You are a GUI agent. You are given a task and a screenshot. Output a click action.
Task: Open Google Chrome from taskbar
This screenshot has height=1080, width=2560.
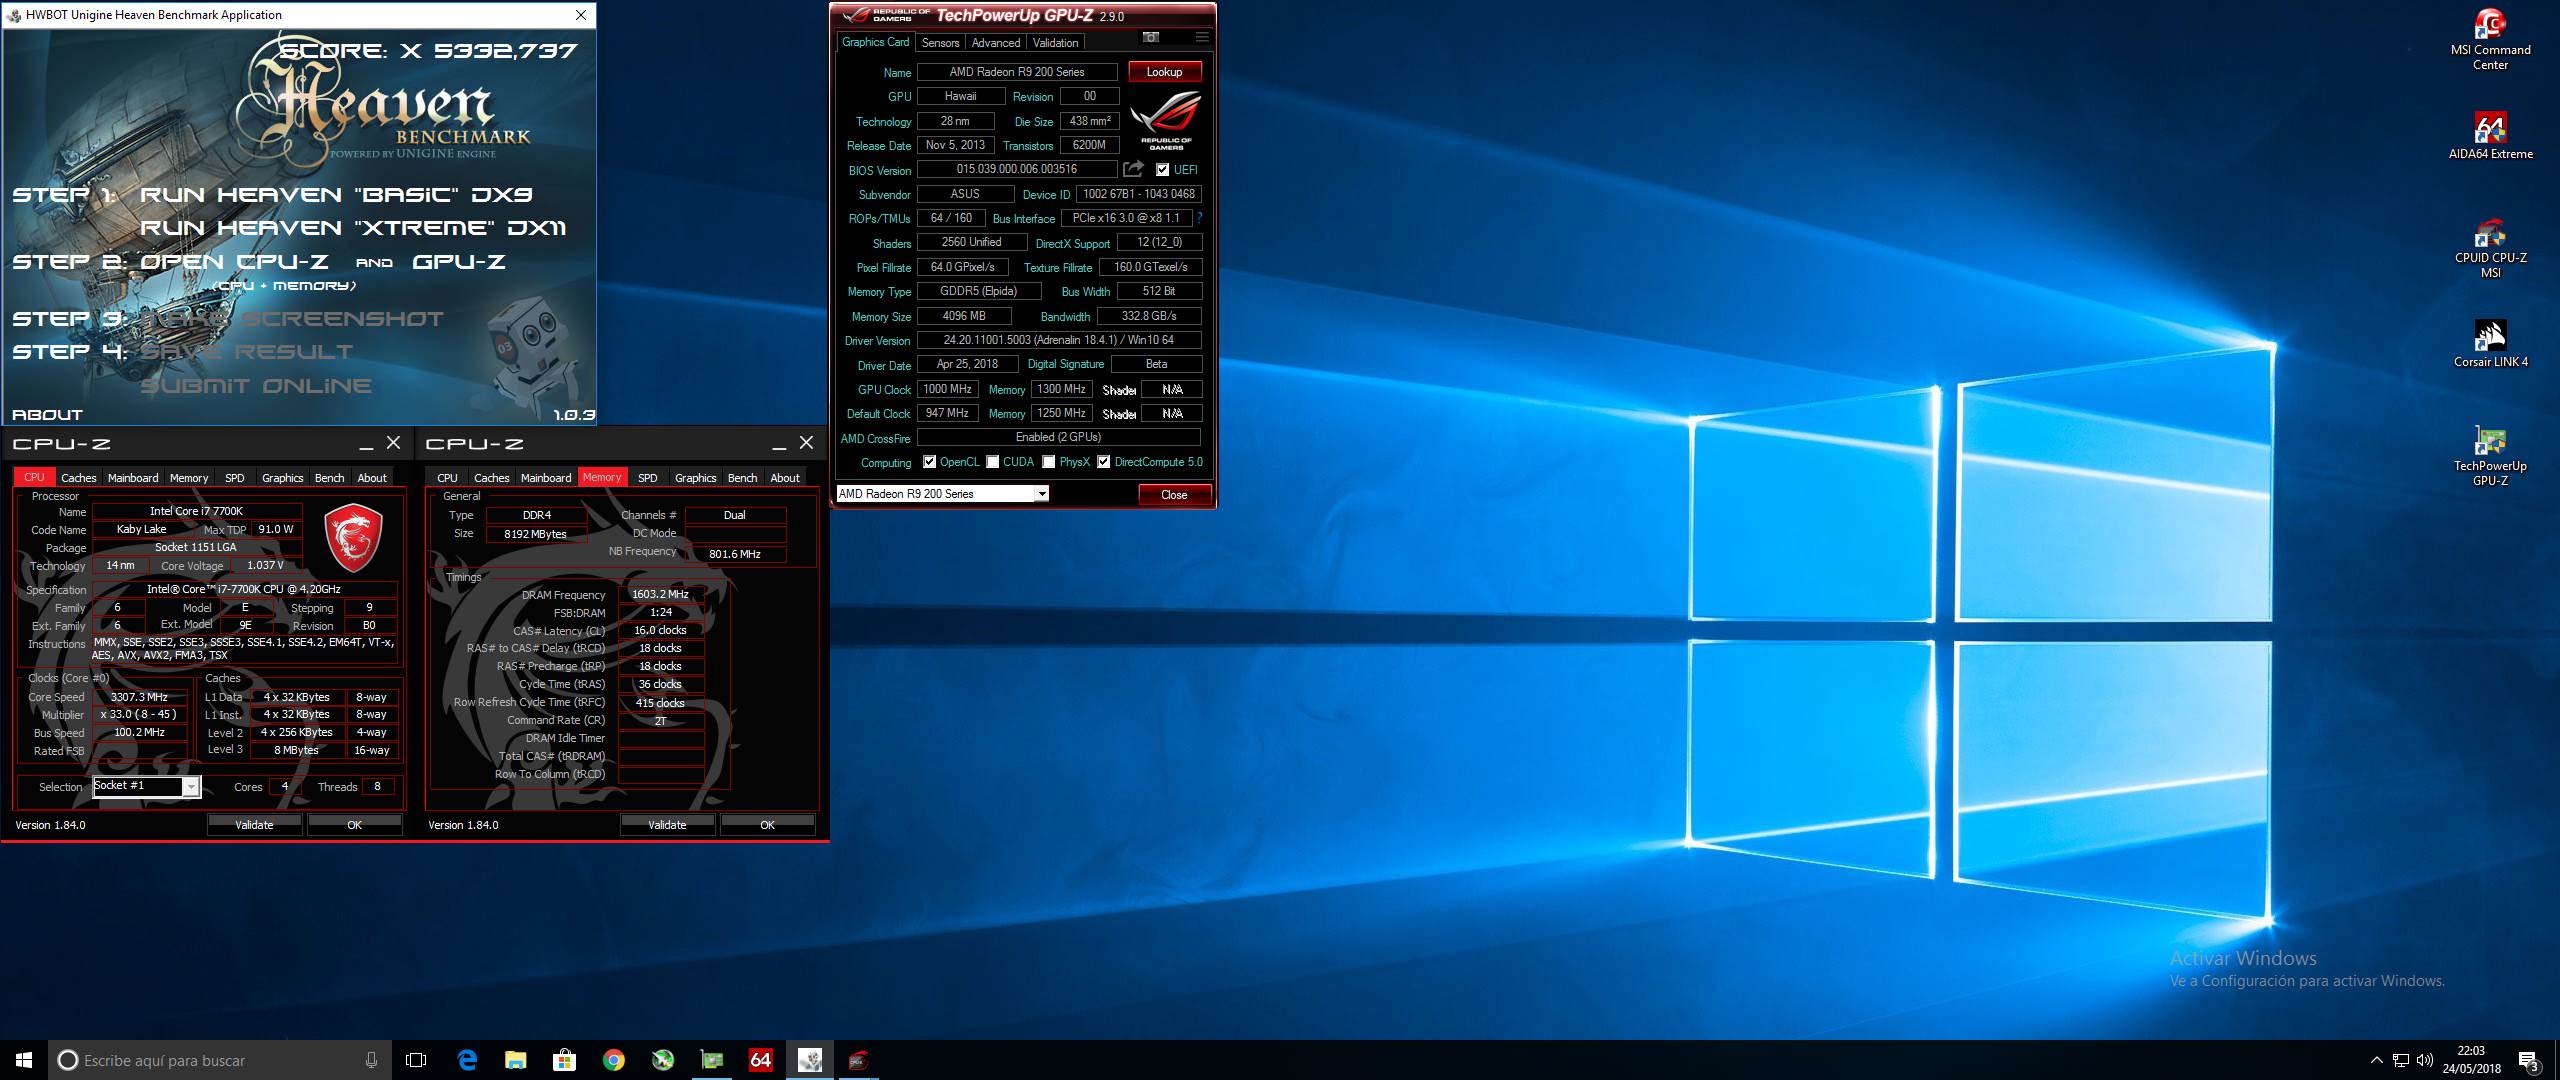pyautogui.click(x=613, y=1060)
